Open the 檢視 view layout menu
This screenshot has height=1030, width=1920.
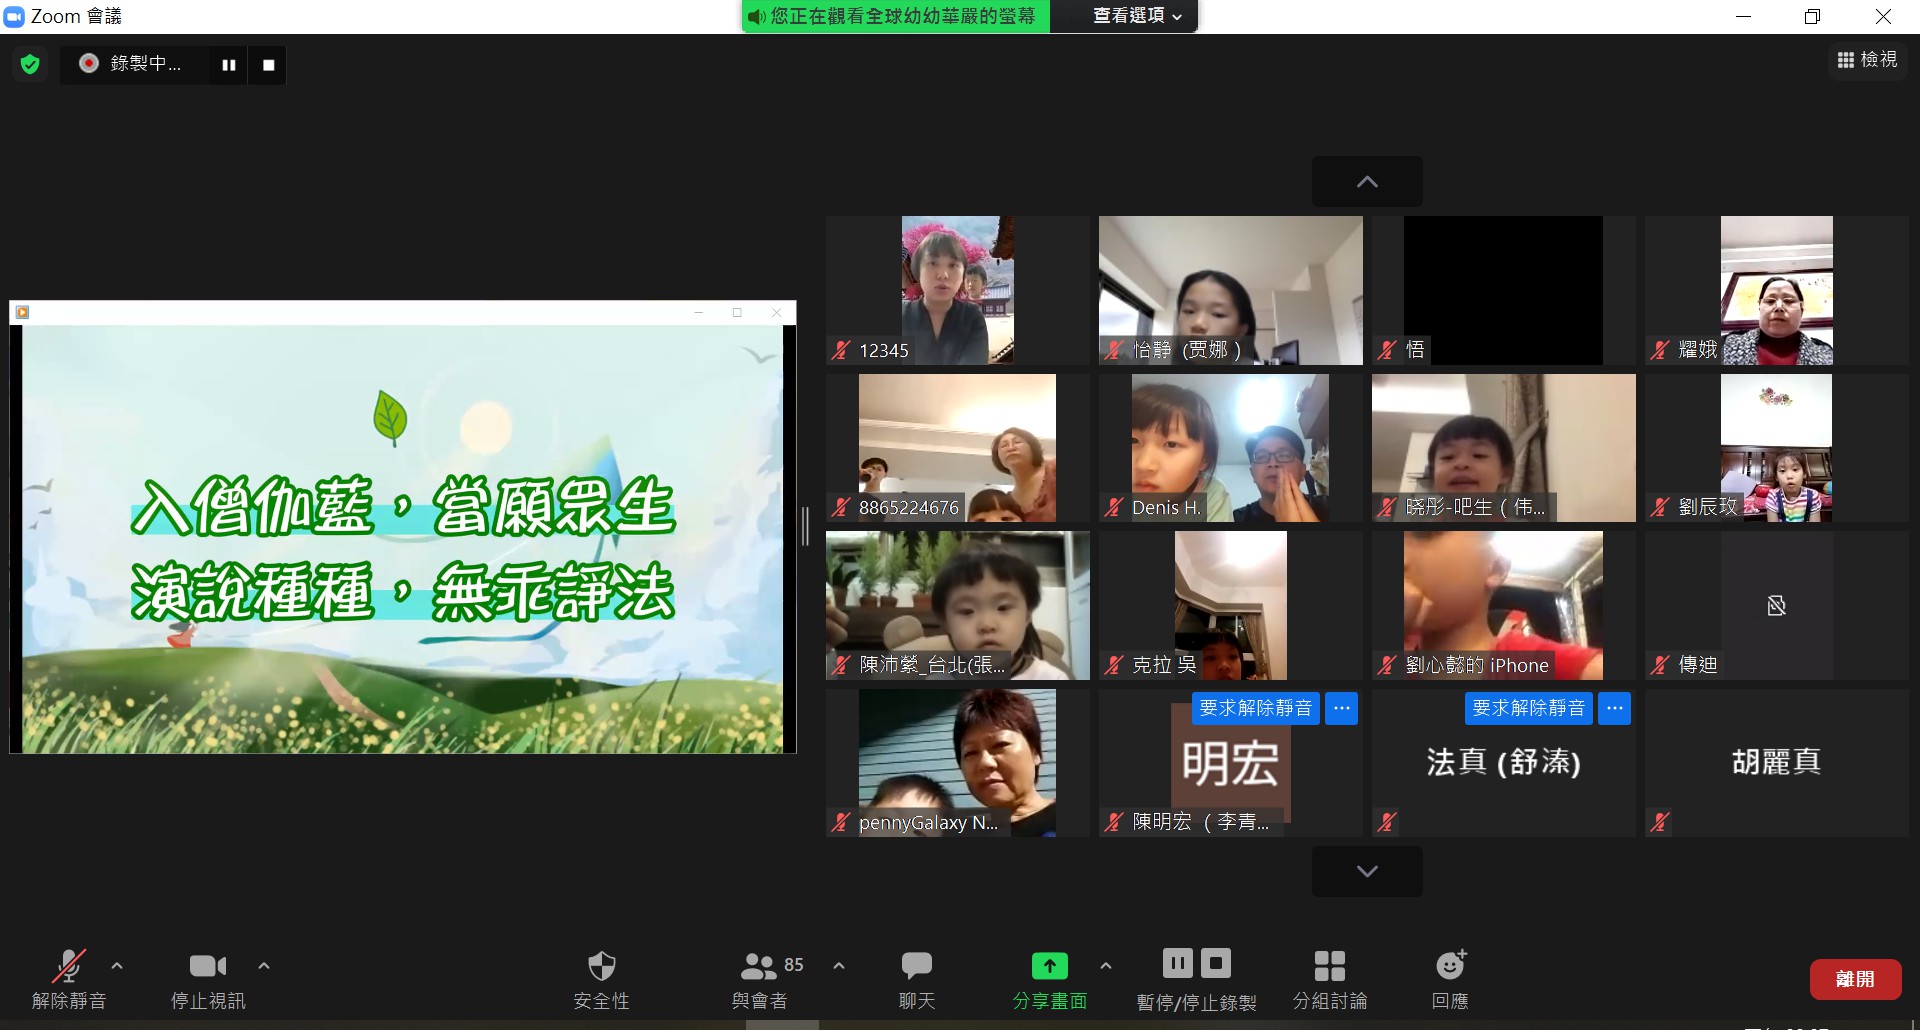click(1867, 60)
